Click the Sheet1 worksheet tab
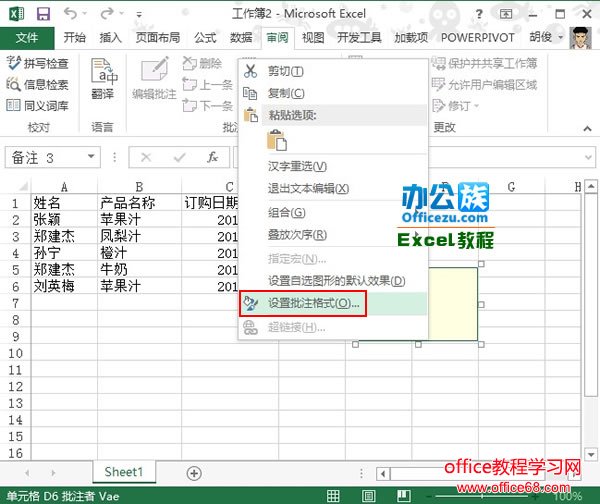The width and height of the screenshot is (600, 504). click(124, 472)
